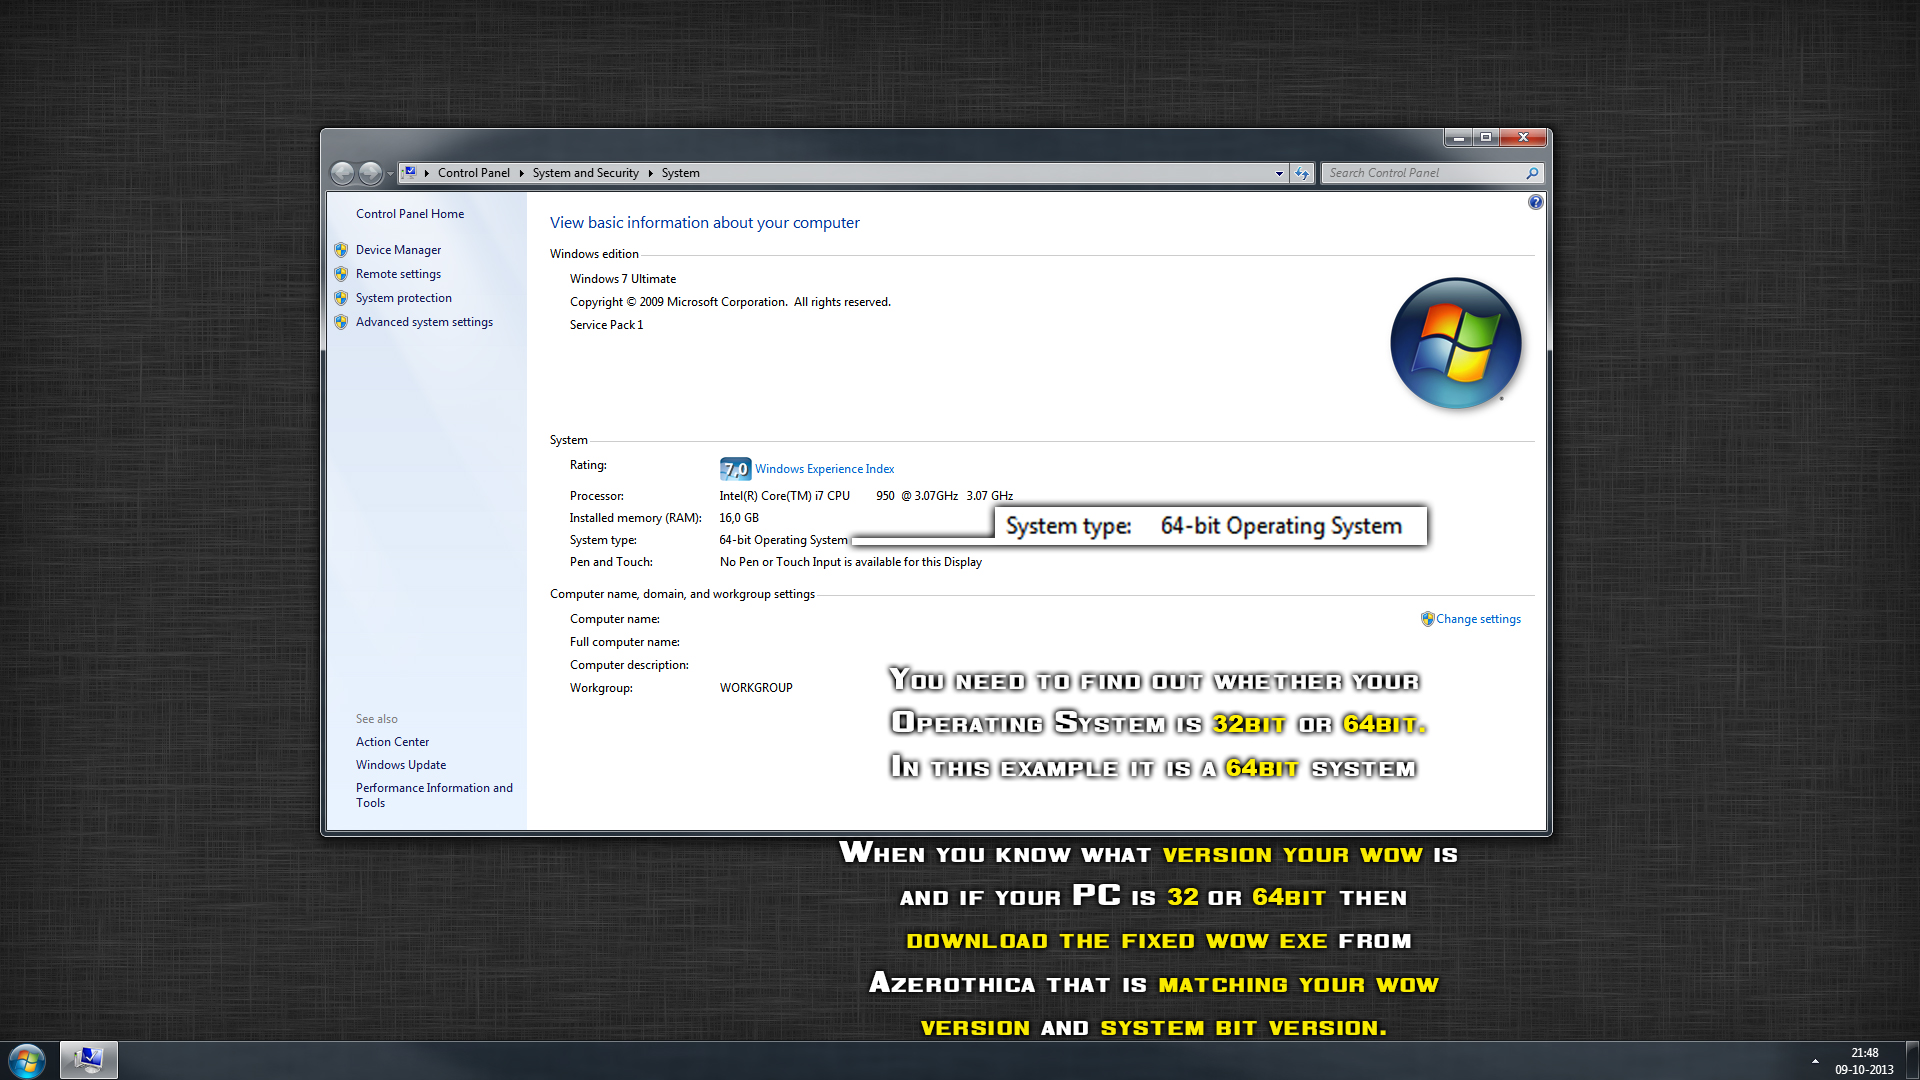Image resolution: width=1920 pixels, height=1080 pixels.
Task: Click the Change settings shield icon
Action: (x=1428, y=619)
